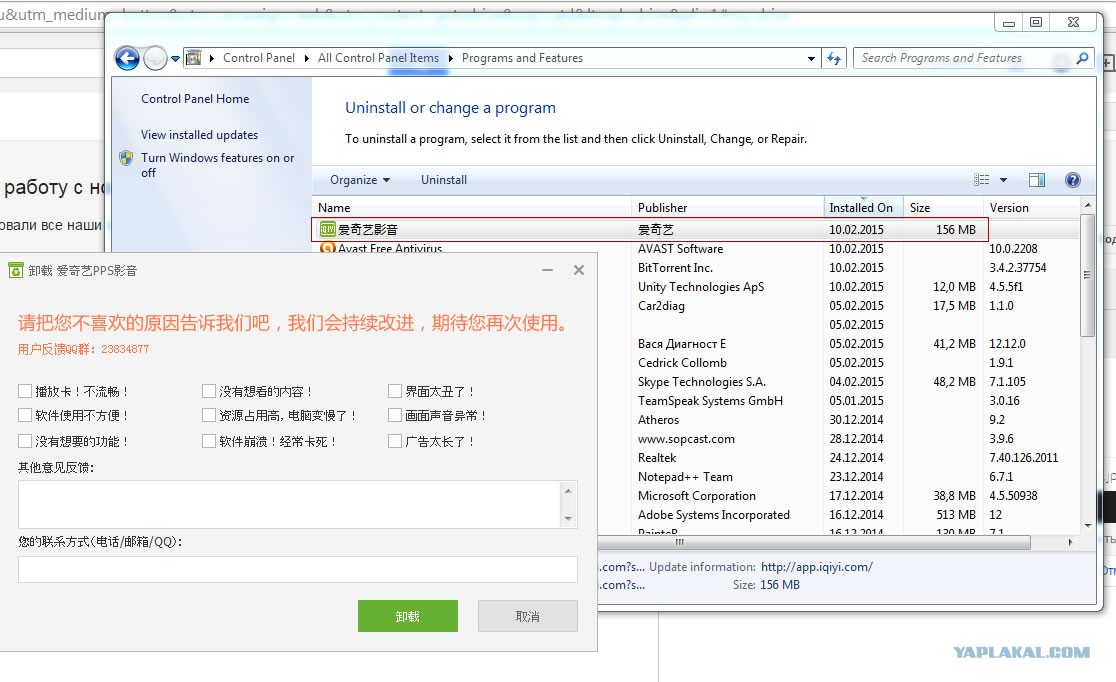Viewport: 1116px width, 682px height.
Task: Sort programs by Size column
Action: coord(943,208)
